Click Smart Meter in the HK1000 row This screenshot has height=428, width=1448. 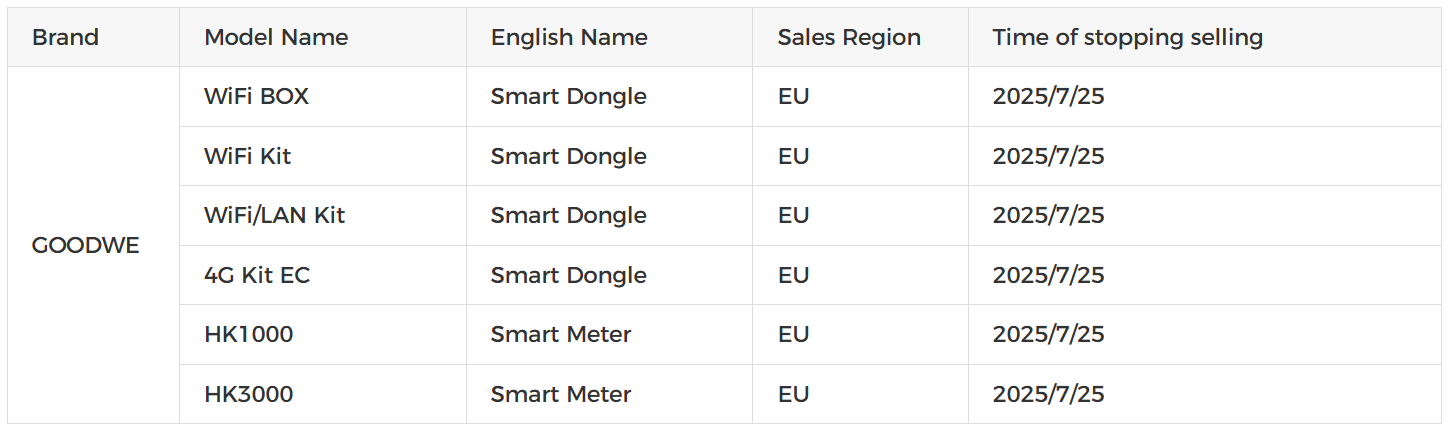560,335
